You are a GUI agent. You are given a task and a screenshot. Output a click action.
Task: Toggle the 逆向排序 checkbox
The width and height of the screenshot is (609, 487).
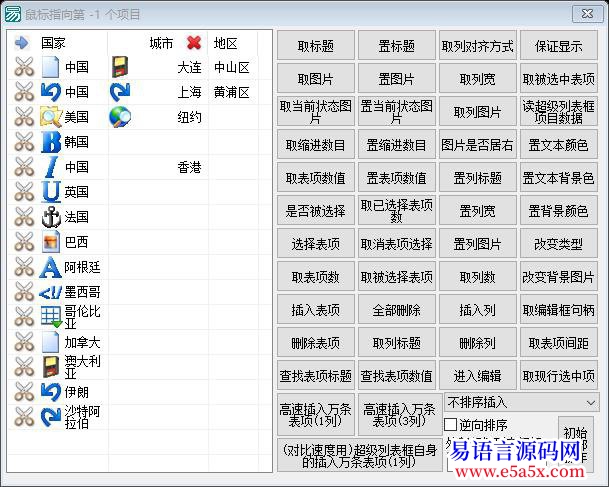[x=451, y=425]
